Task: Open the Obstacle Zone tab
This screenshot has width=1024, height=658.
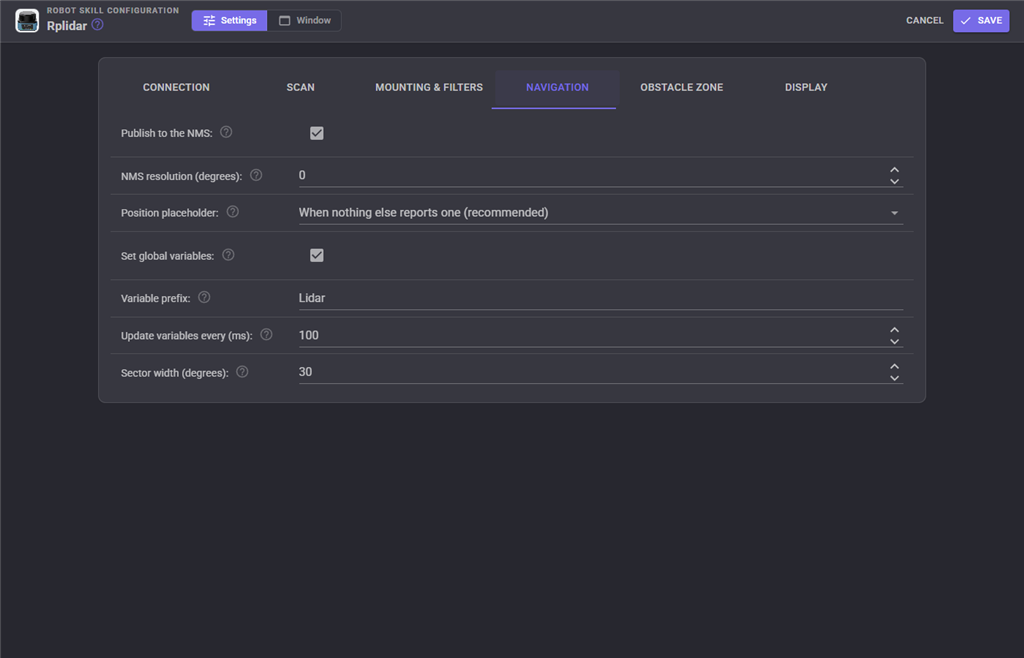Action: (682, 87)
